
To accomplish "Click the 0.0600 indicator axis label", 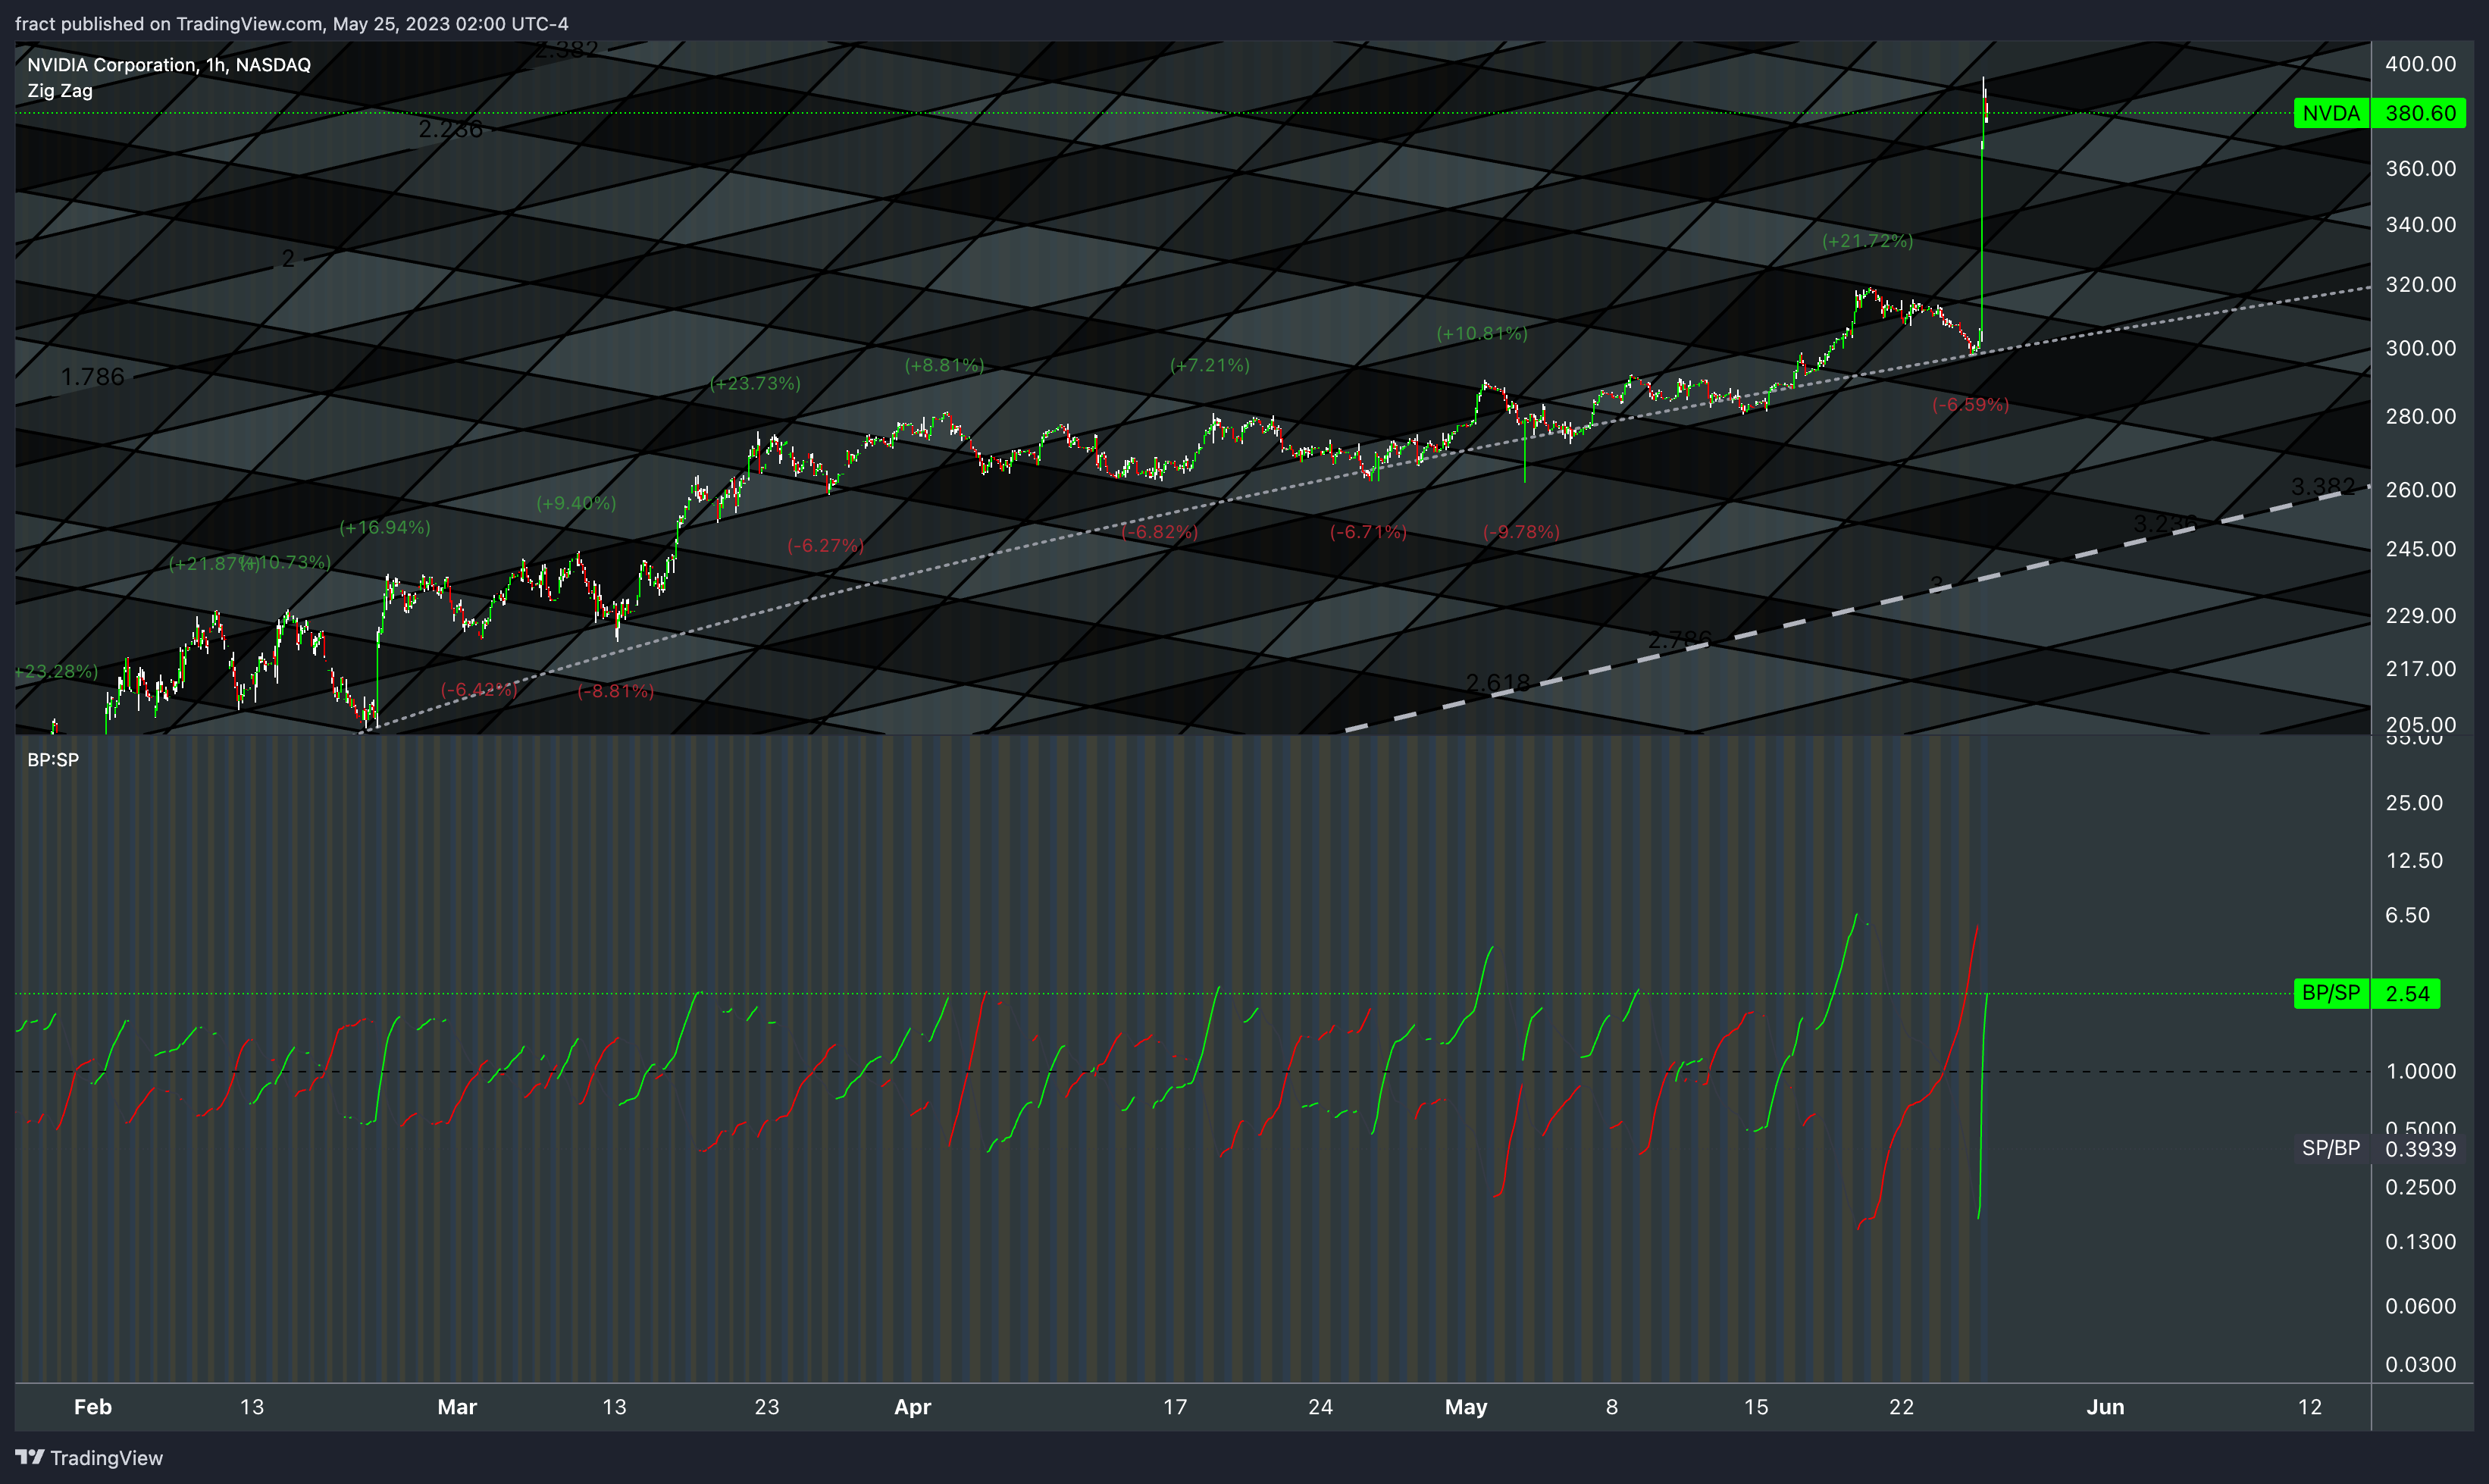I will [2420, 1307].
